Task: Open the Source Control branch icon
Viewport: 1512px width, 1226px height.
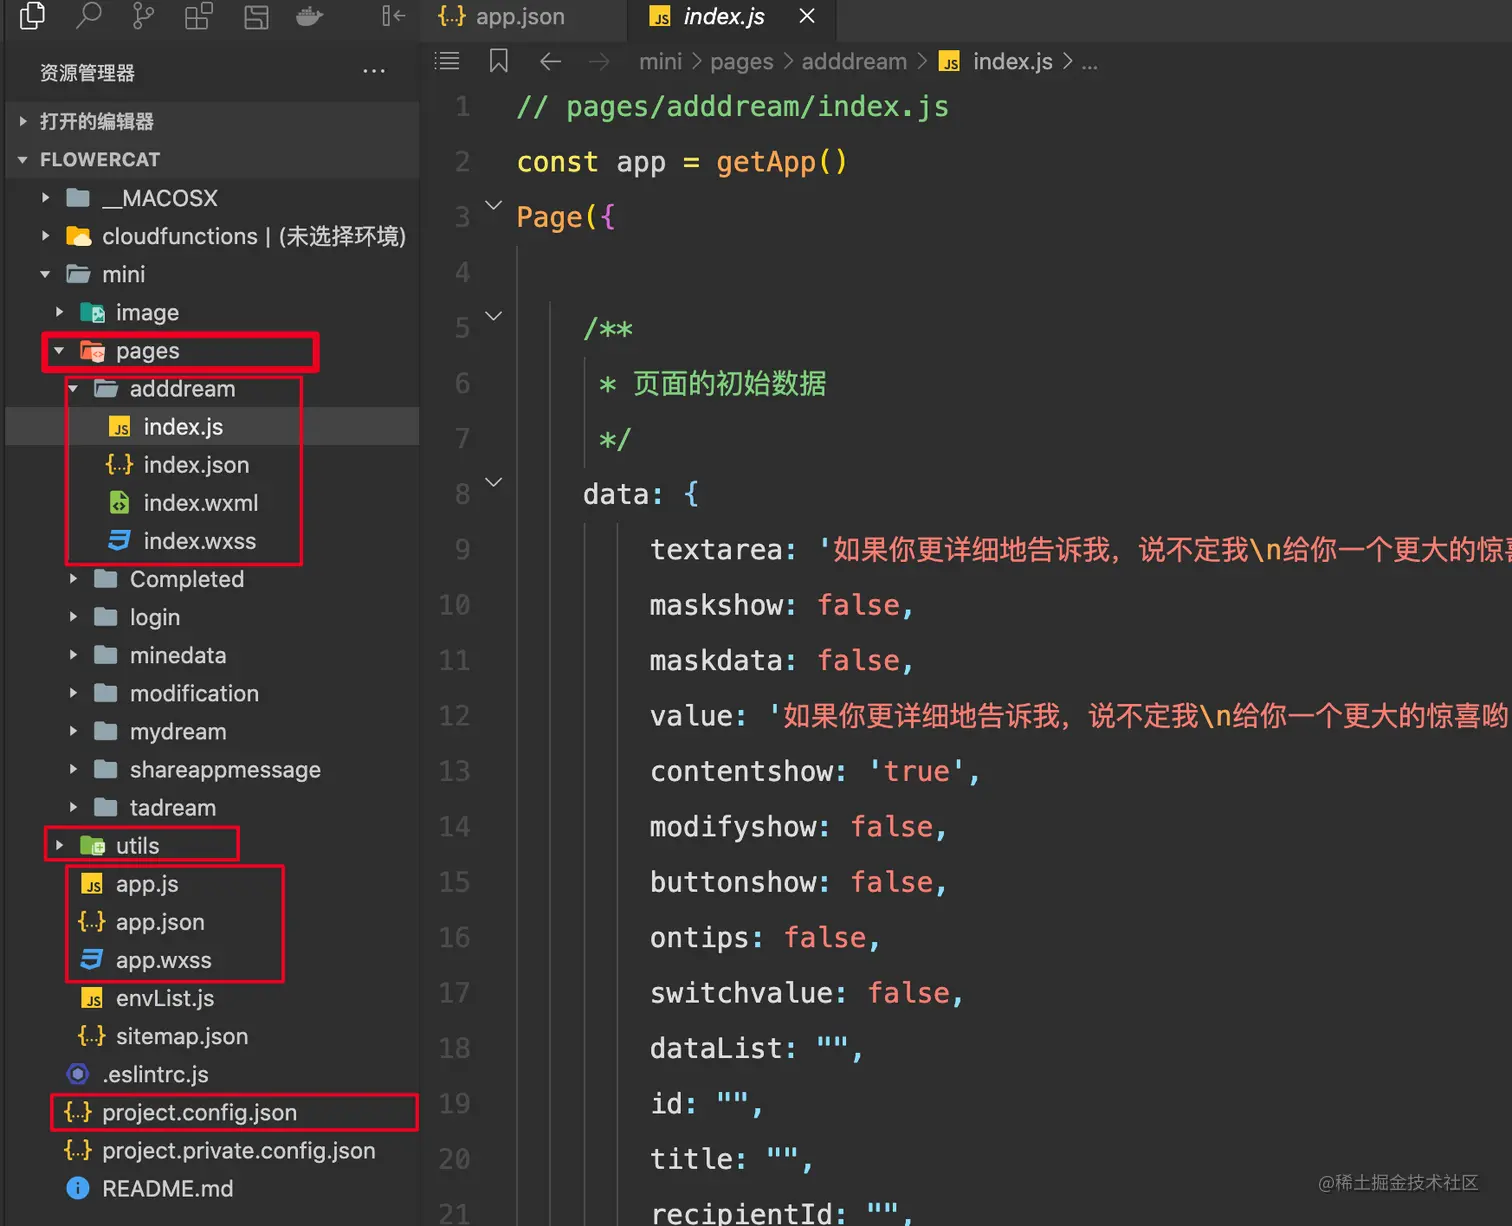Action: click(x=143, y=16)
